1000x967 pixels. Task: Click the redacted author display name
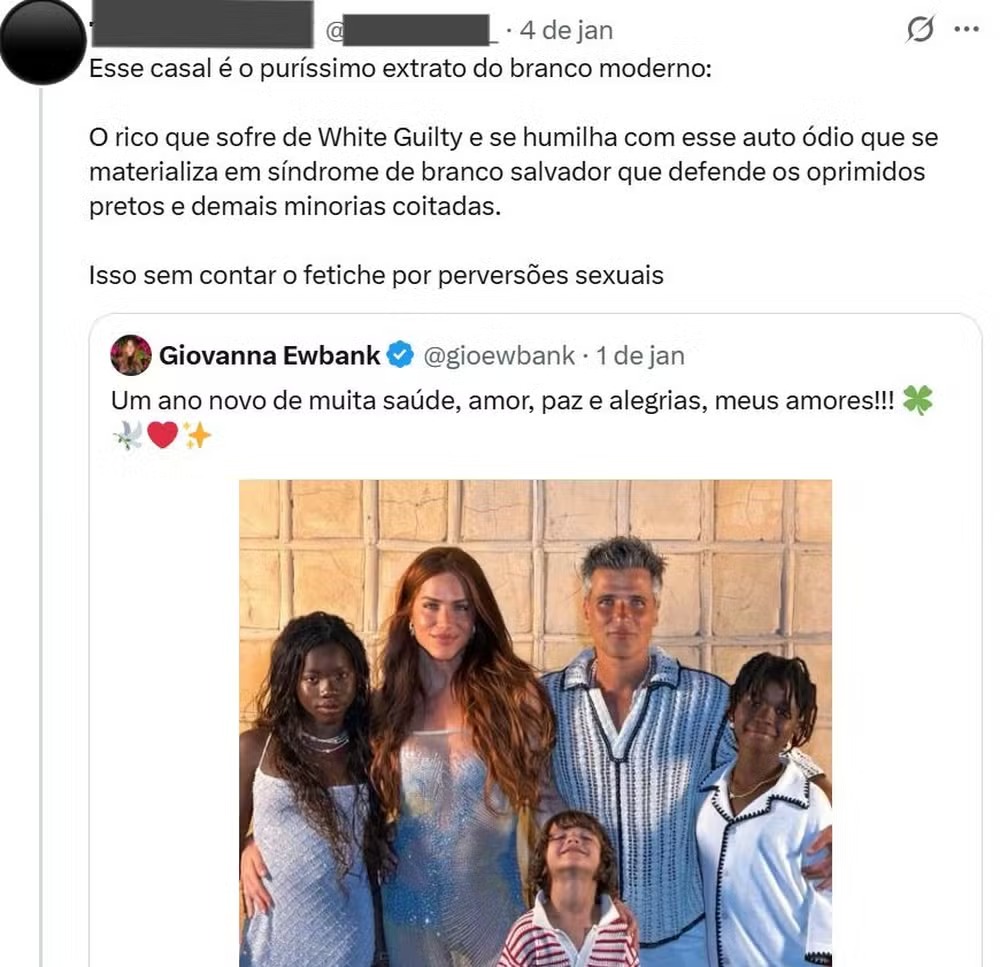click(x=202, y=24)
